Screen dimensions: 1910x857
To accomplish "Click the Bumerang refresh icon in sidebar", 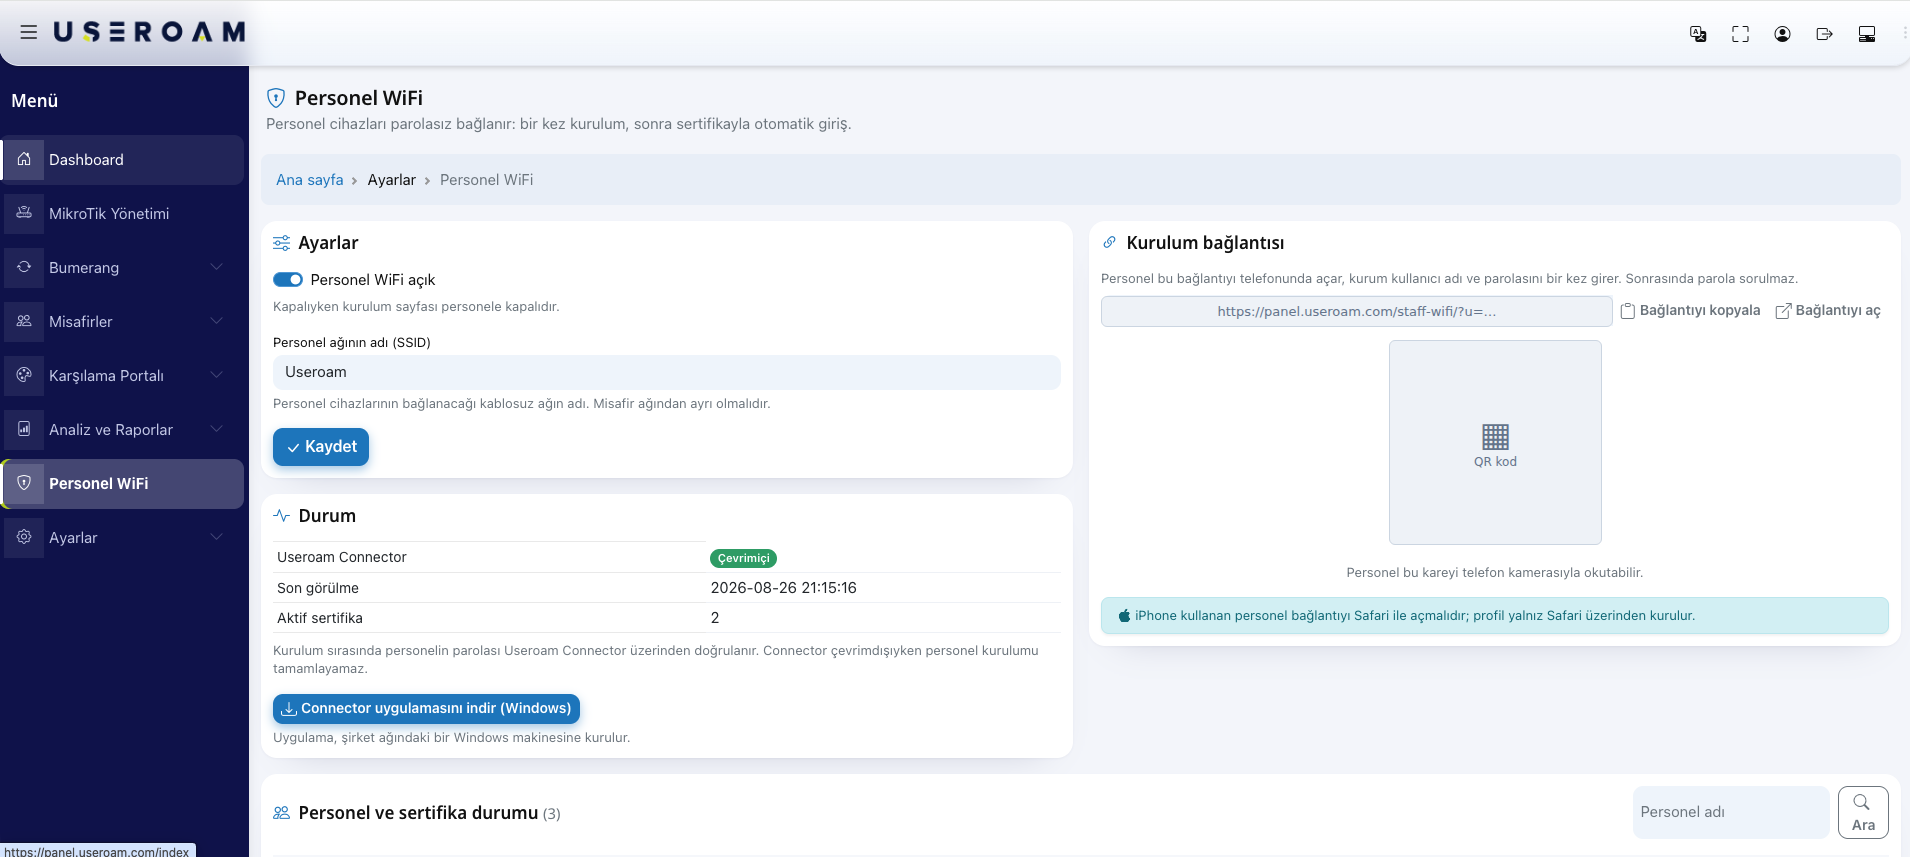I will (x=24, y=267).
